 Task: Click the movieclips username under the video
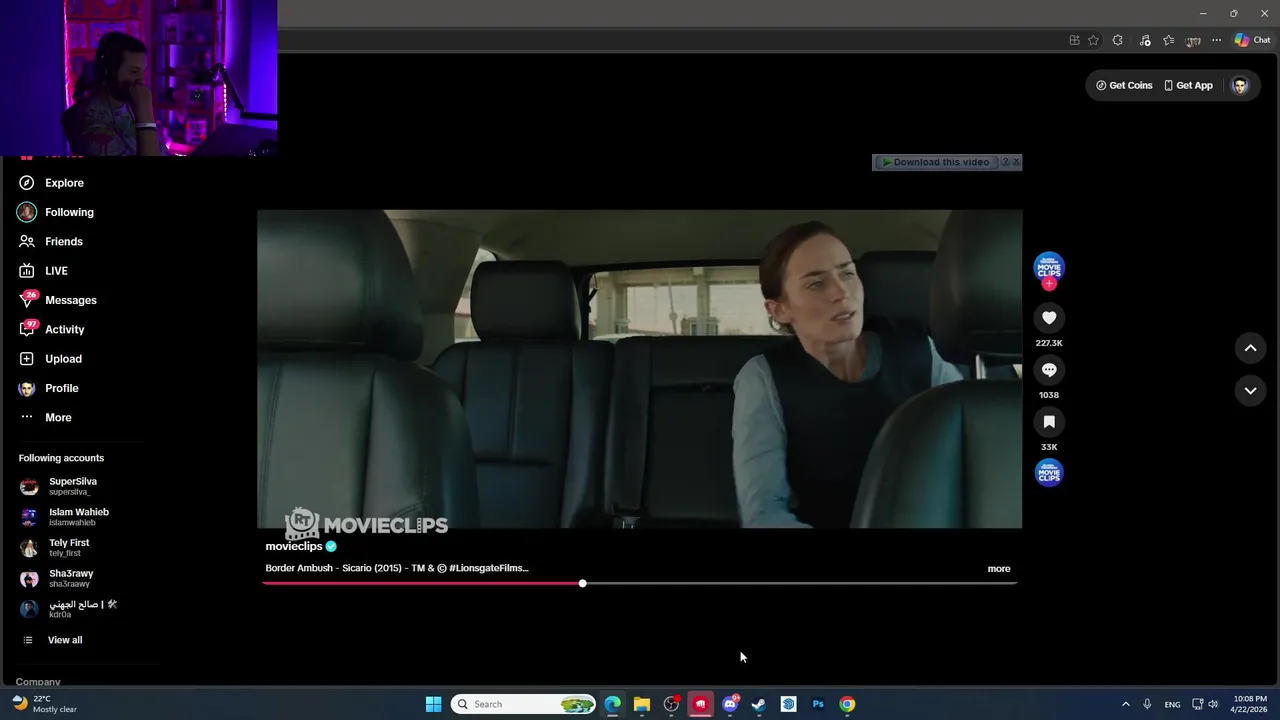(294, 546)
